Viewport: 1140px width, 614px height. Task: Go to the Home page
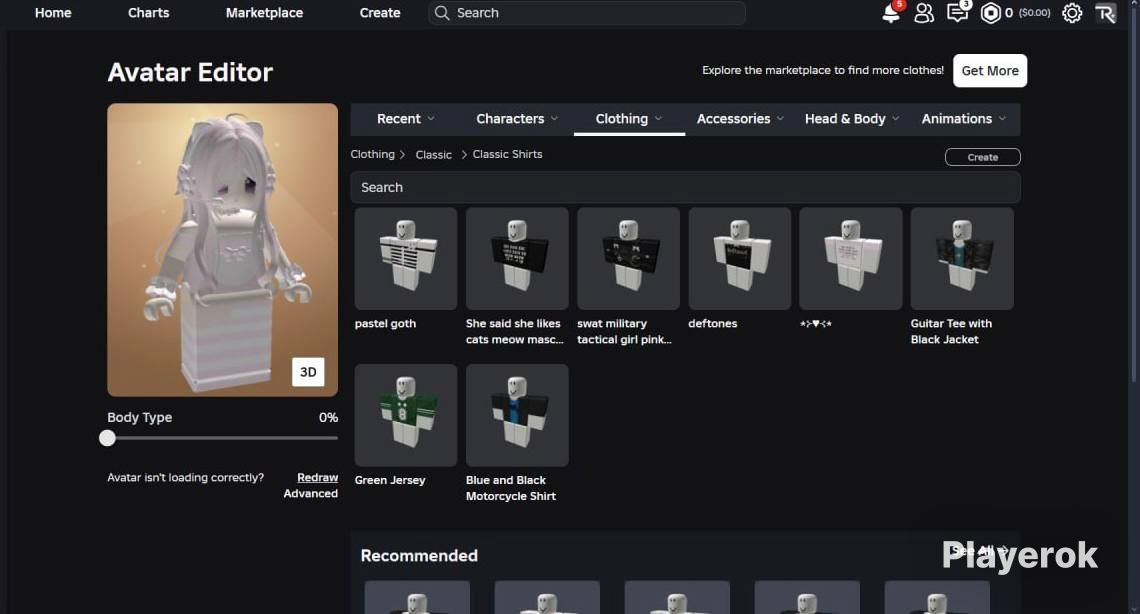tap(53, 13)
